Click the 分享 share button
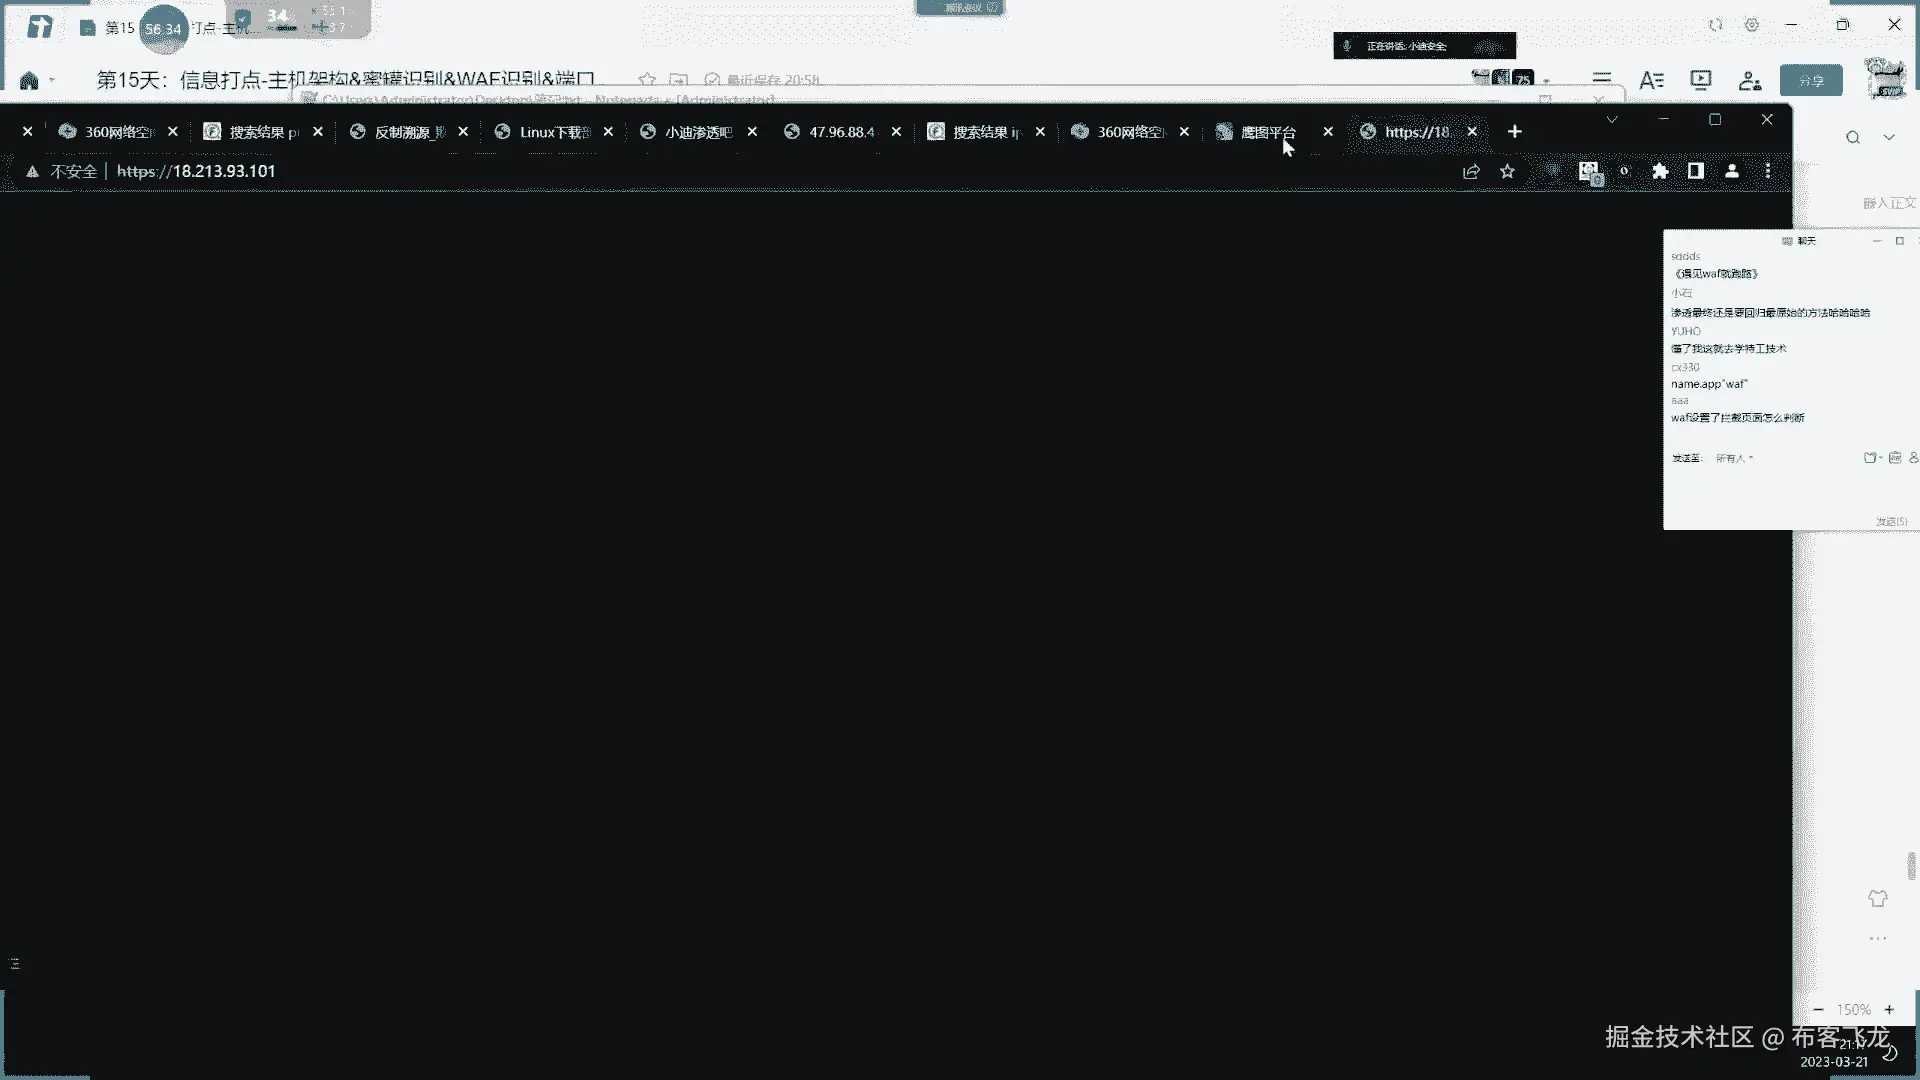The image size is (1920, 1080). [1811, 80]
